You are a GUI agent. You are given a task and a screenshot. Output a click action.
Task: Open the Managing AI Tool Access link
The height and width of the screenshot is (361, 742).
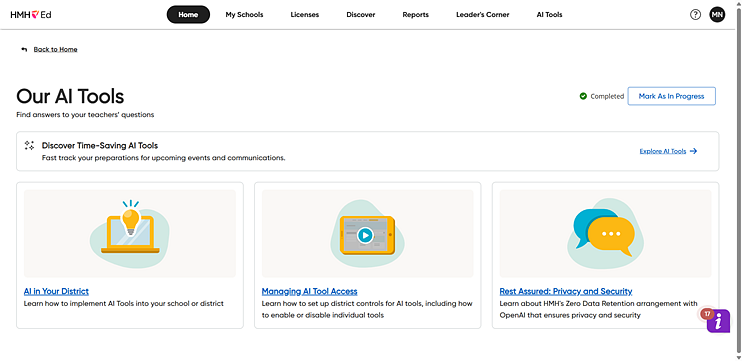coord(309,291)
